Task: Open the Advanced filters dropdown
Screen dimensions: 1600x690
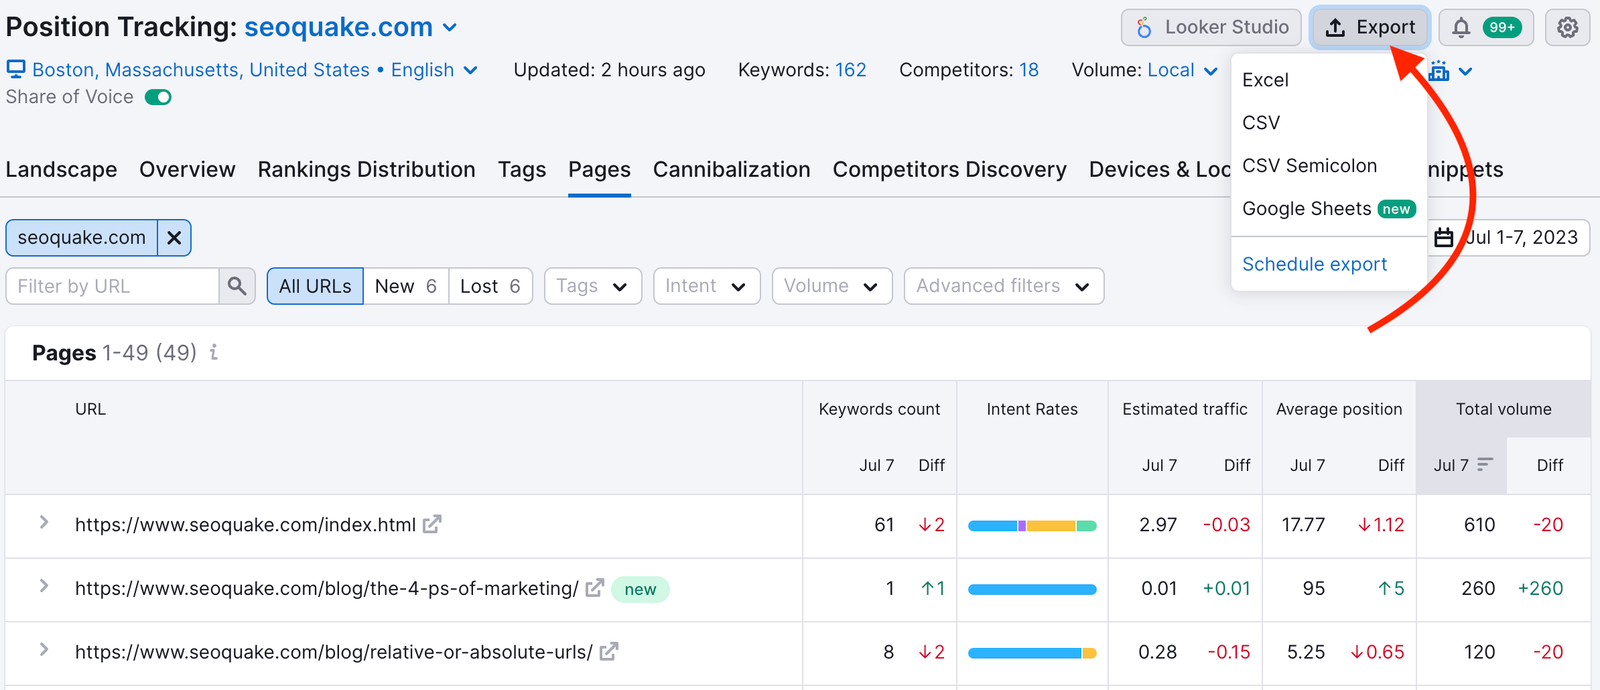Action: pos(1003,286)
